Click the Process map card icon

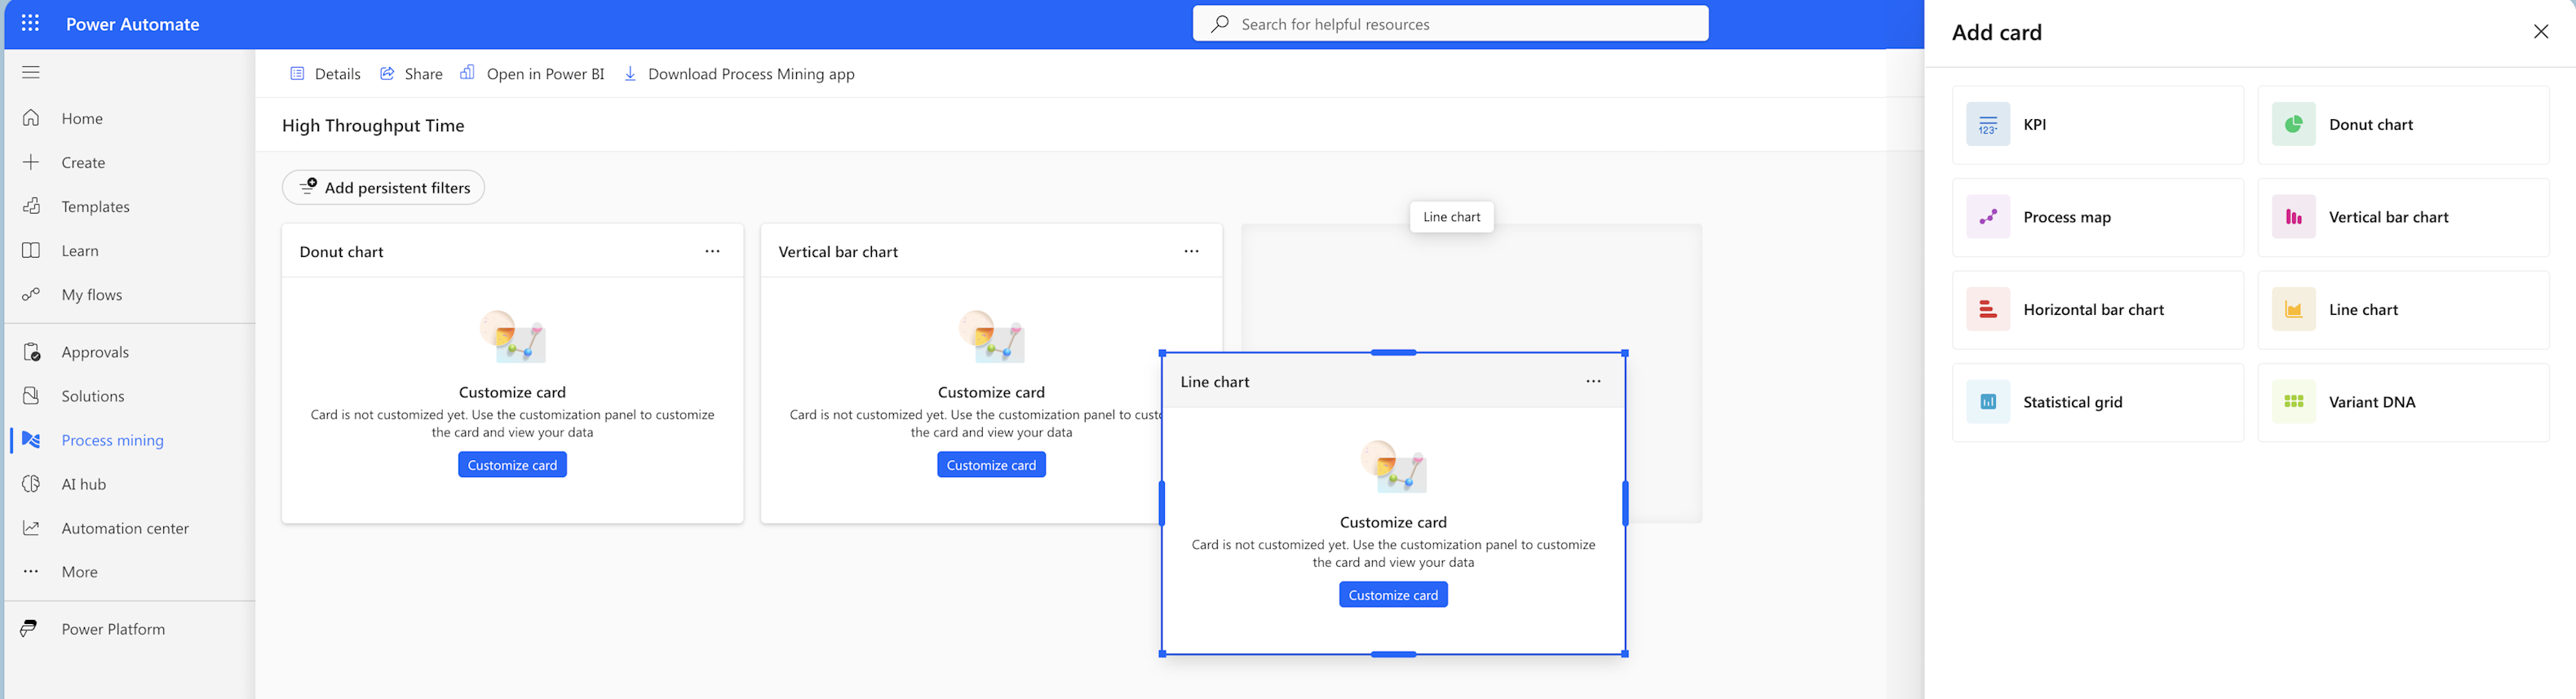[x=1988, y=217]
